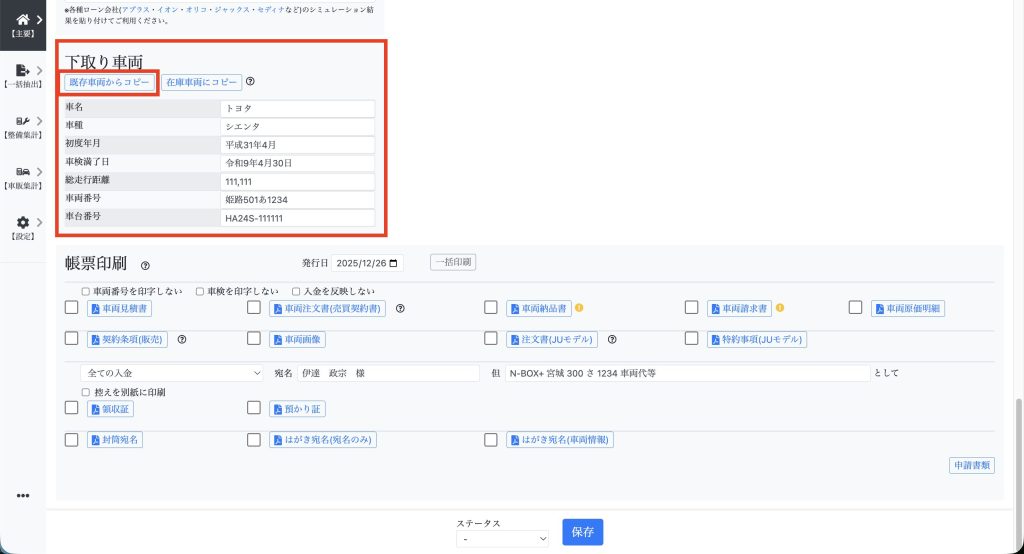Click help icon next to 帳票印刷 heading
Screen dimensions: 1024x554
click(145, 266)
